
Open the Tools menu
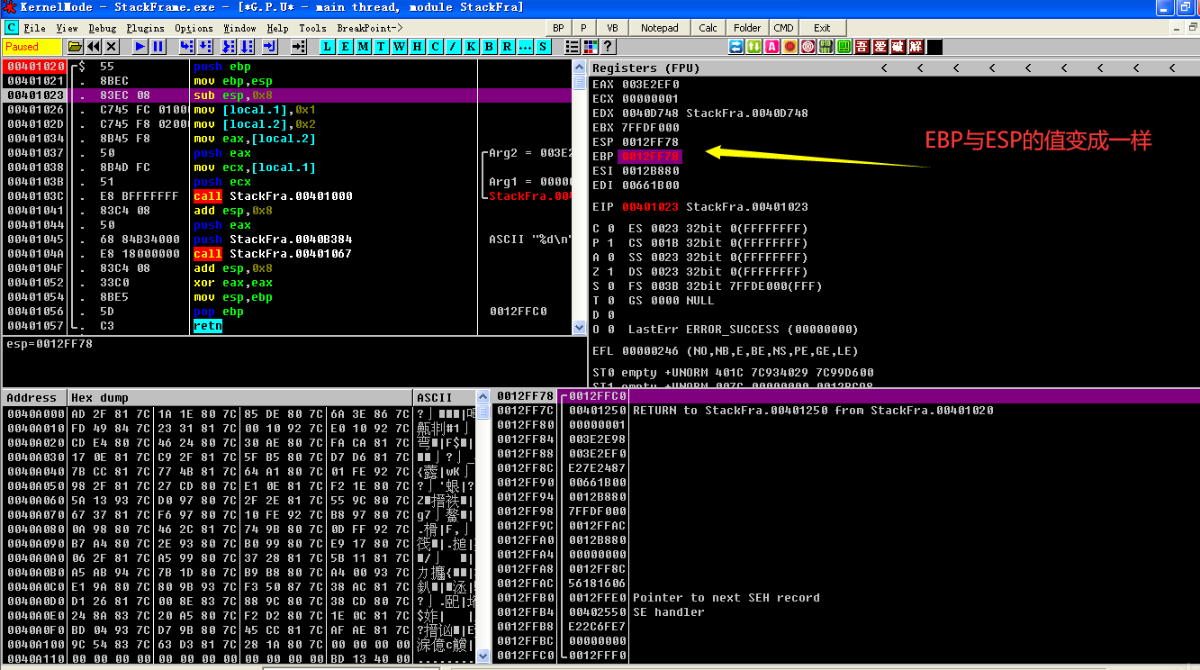pyautogui.click(x=313, y=28)
